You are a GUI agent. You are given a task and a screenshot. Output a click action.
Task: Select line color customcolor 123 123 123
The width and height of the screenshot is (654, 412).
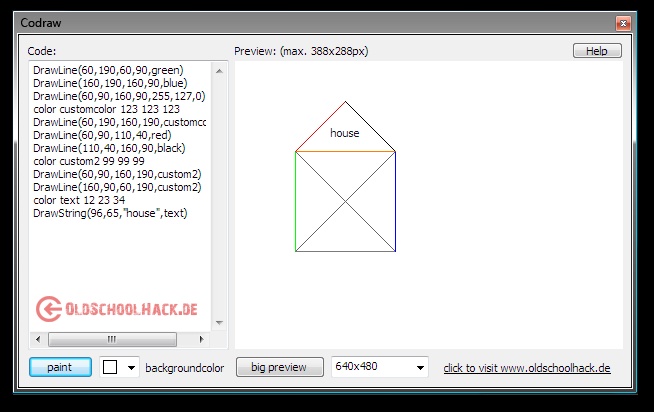click(x=106, y=109)
